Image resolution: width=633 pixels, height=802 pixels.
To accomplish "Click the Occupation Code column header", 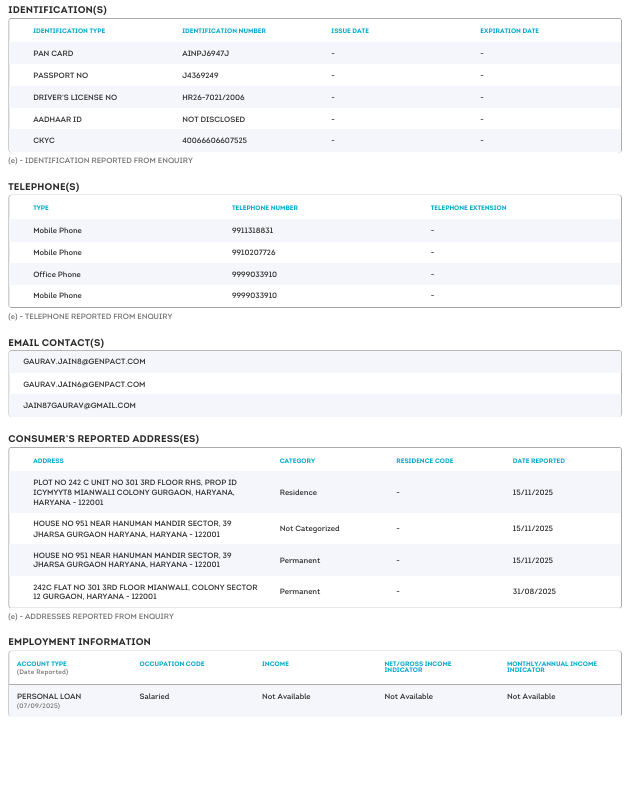I will pos(172,664).
